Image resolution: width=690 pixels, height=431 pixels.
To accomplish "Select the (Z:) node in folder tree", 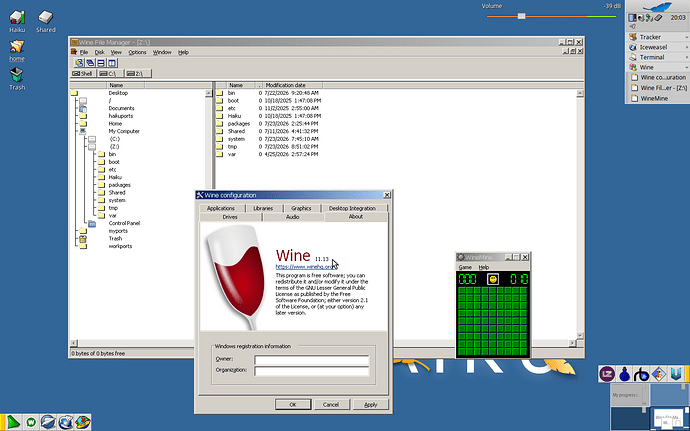I will [x=114, y=147].
